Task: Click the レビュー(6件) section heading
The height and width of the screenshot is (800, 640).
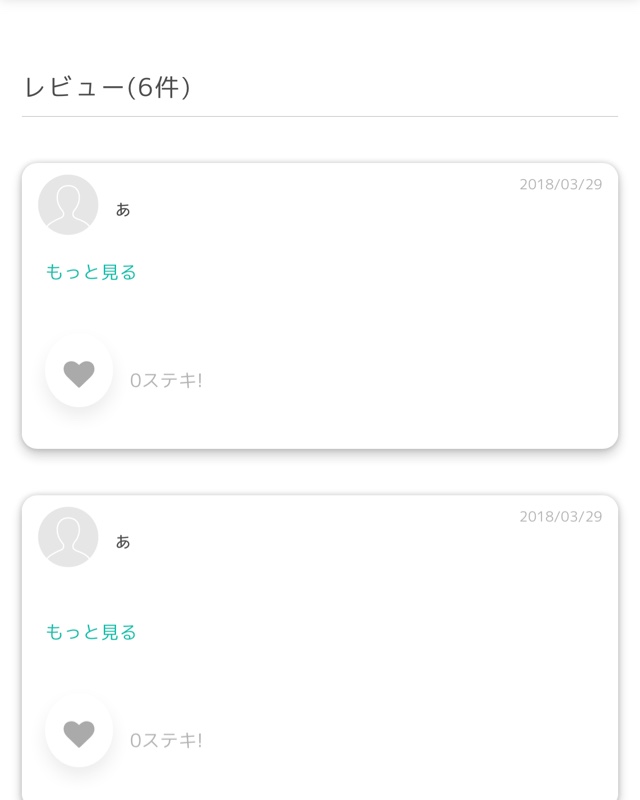Action: pyautogui.click(x=107, y=88)
